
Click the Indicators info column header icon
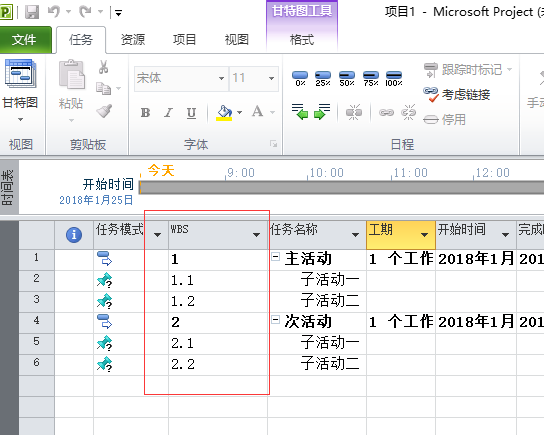(x=74, y=235)
